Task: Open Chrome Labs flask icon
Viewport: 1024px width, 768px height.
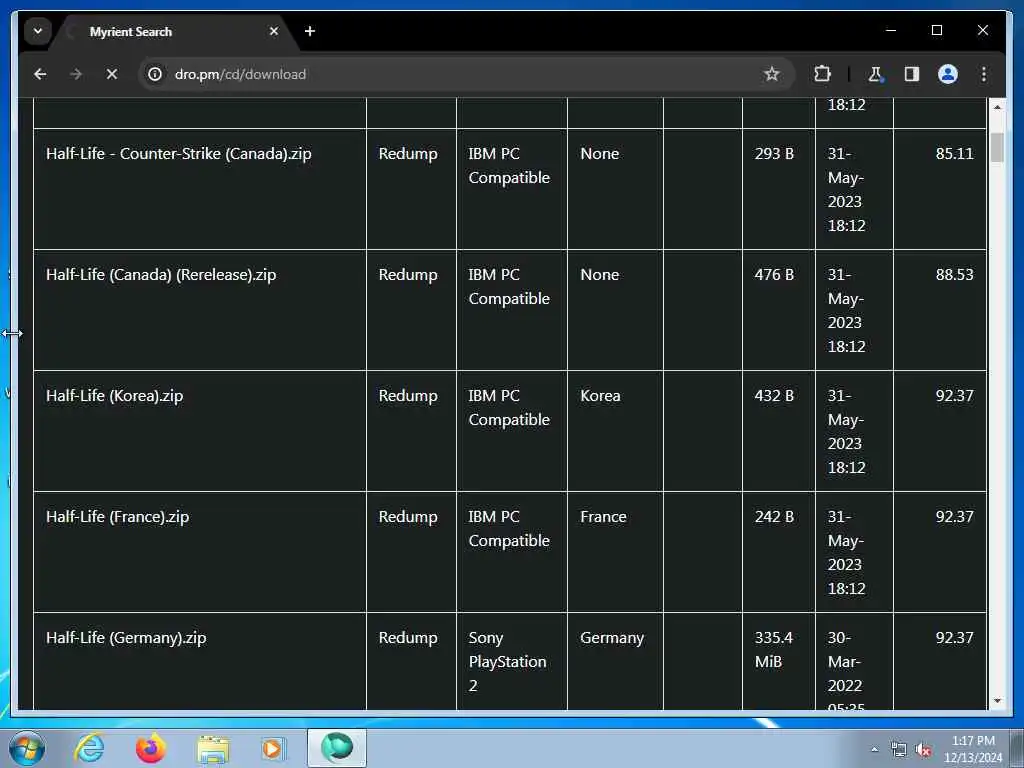Action: point(875,74)
